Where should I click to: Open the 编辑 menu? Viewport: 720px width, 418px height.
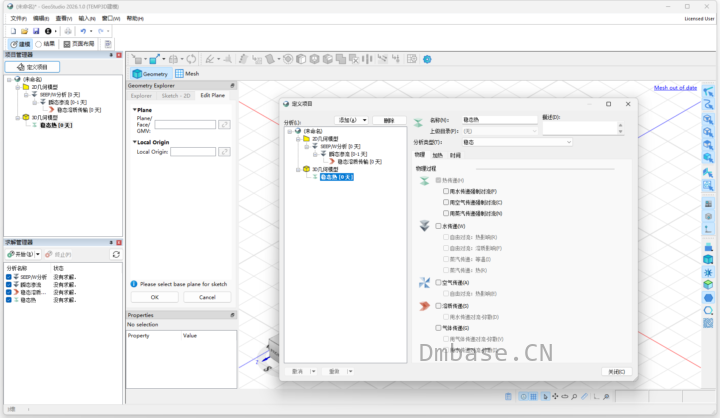pos(41,18)
